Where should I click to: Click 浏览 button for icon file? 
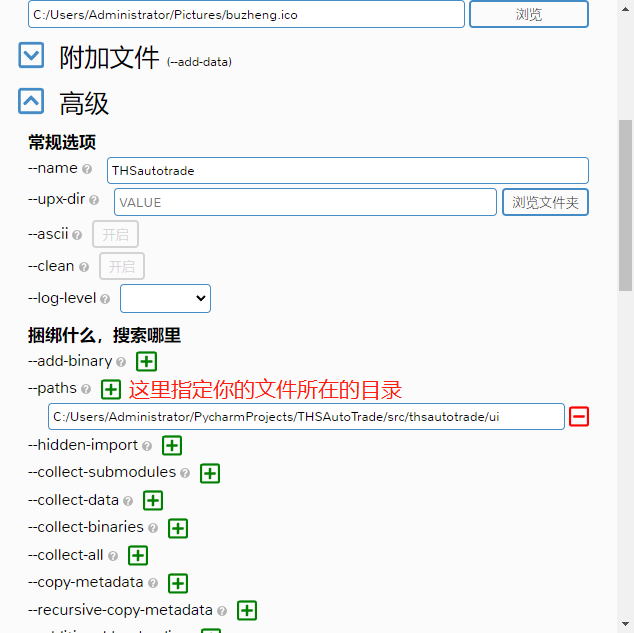pyautogui.click(x=528, y=14)
